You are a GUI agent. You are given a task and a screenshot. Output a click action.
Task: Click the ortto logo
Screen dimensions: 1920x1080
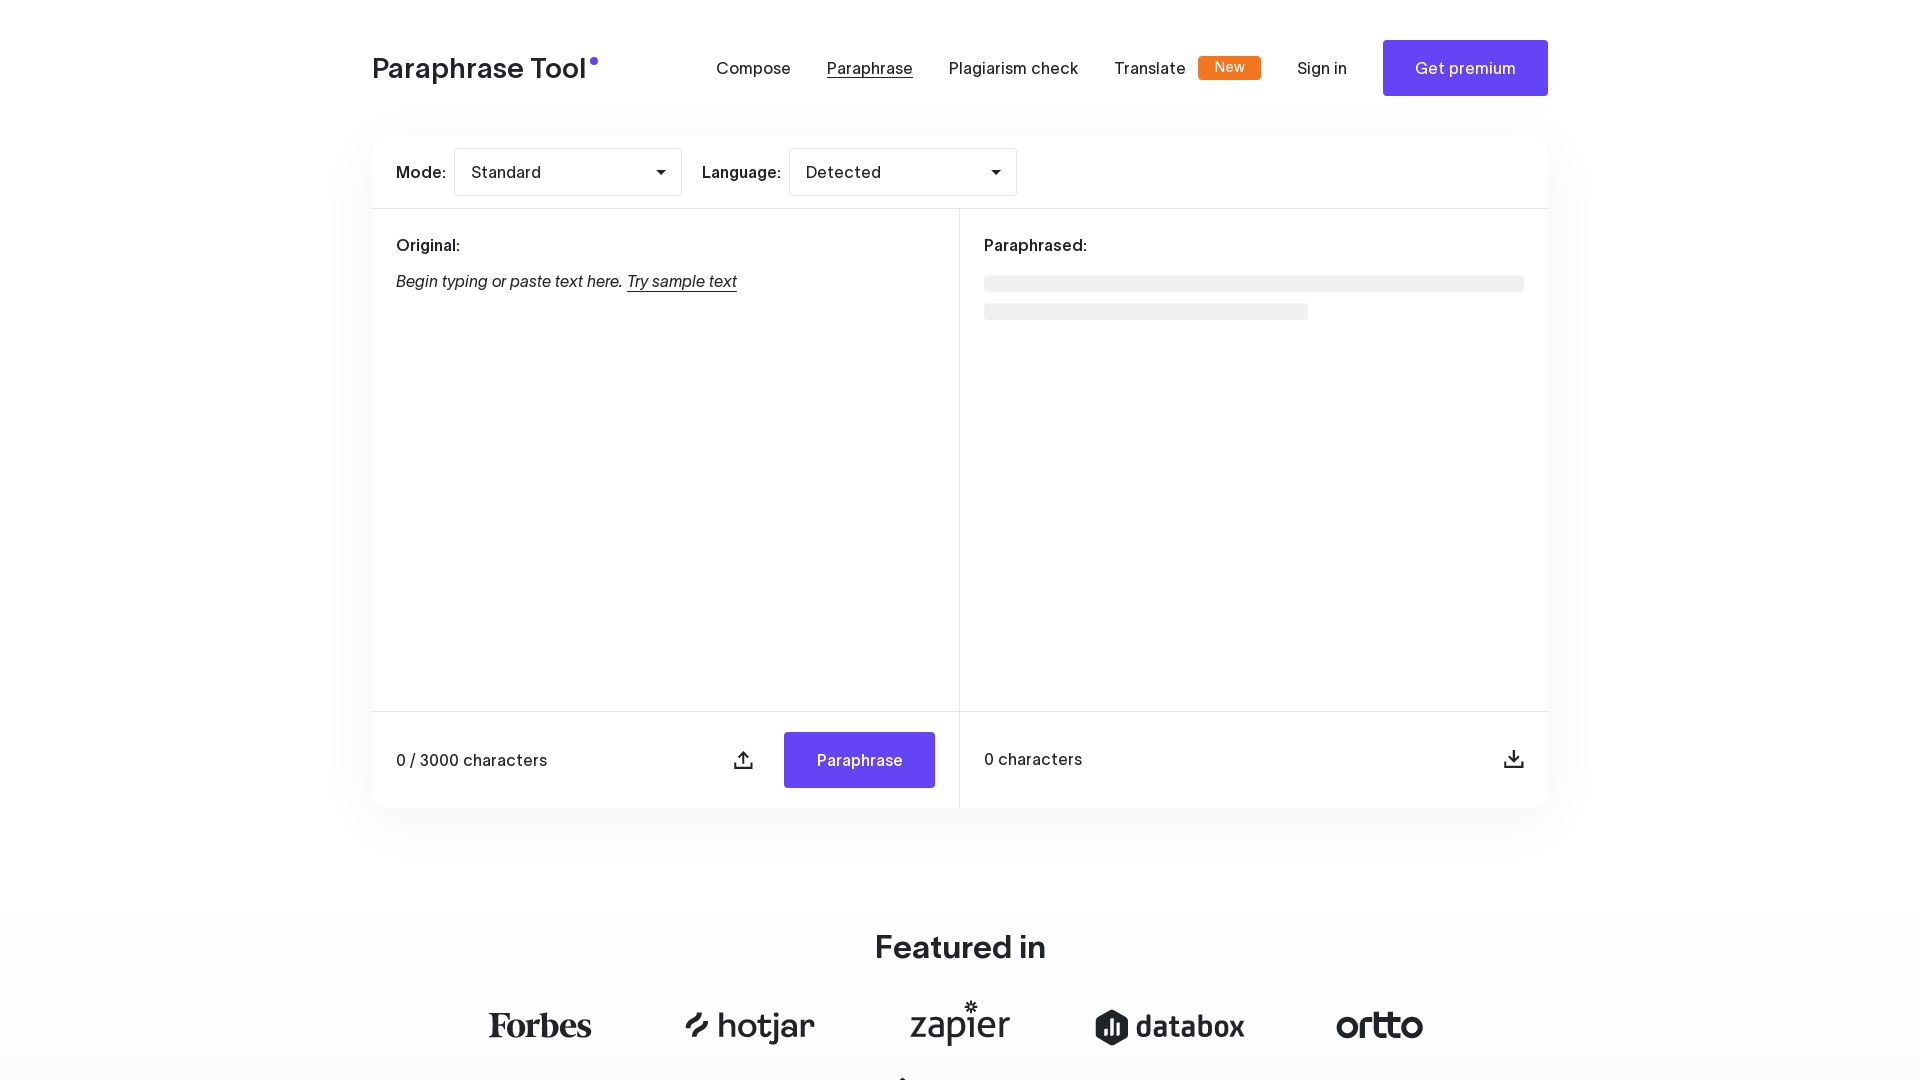click(x=1379, y=1026)
